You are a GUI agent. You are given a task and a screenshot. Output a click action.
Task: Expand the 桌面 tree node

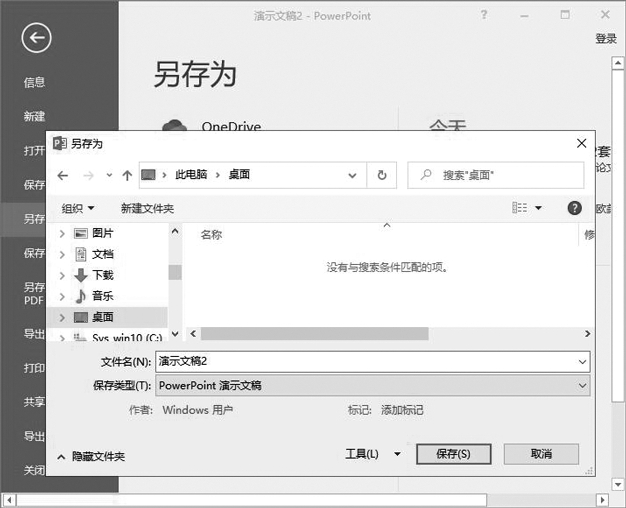pos(62,318)
